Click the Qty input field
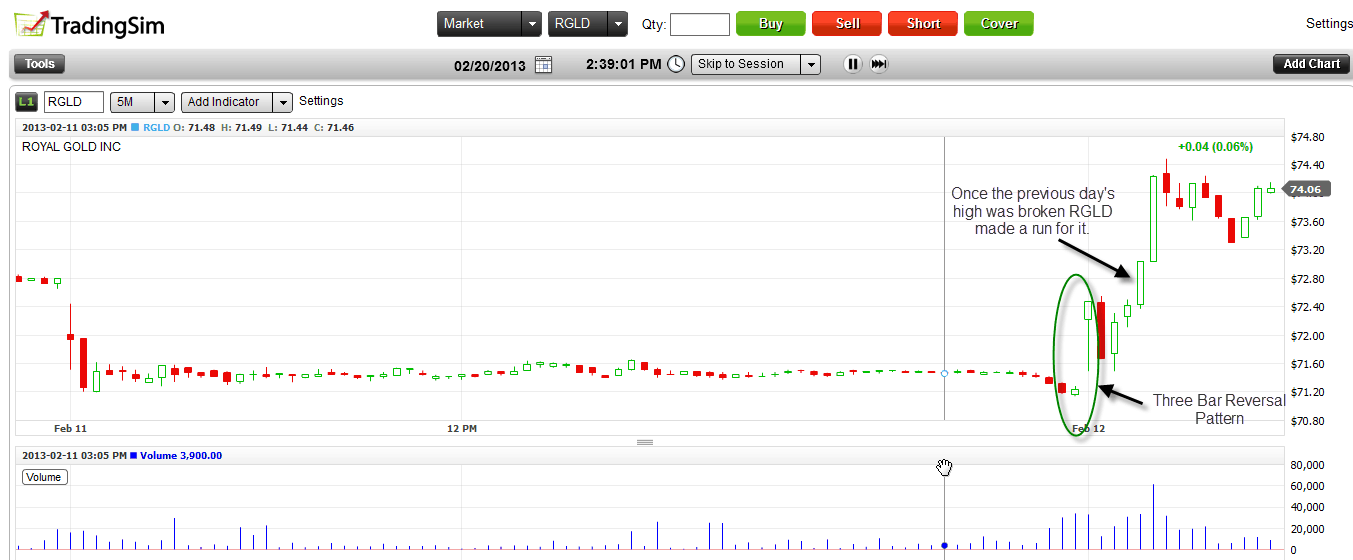The image size is (1353, 560). pyautogui.click(x=699, y=24)
